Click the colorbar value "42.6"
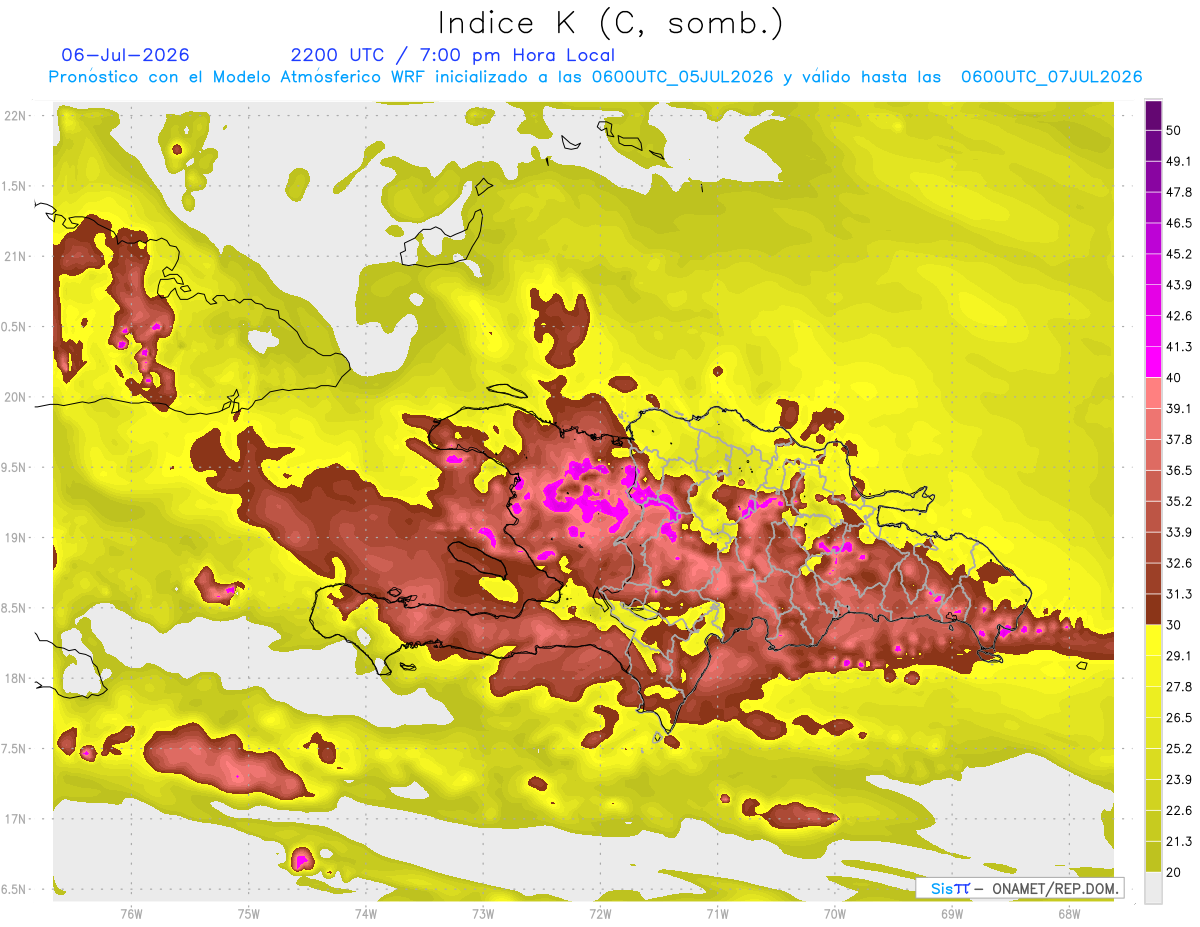The width and height of the screenshot is (1200, 927). [x=1180, y=316]
